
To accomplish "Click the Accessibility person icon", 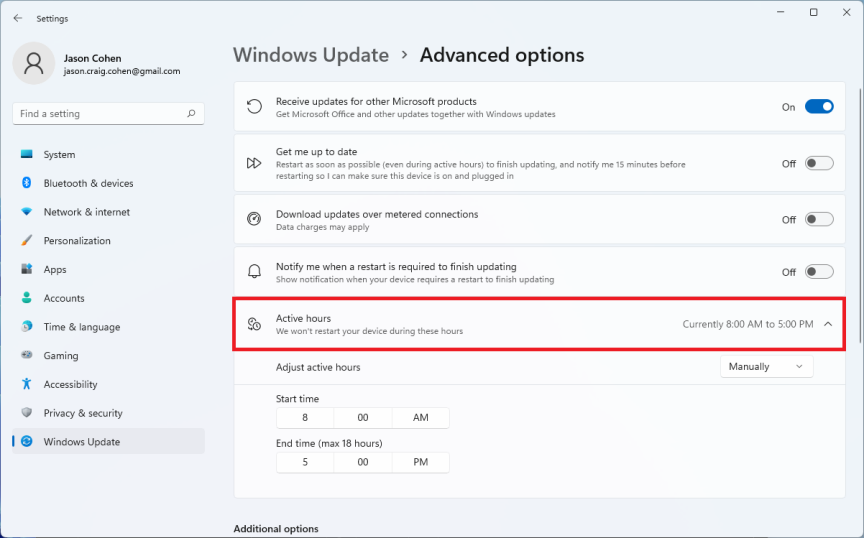I will tap(26, 384).
